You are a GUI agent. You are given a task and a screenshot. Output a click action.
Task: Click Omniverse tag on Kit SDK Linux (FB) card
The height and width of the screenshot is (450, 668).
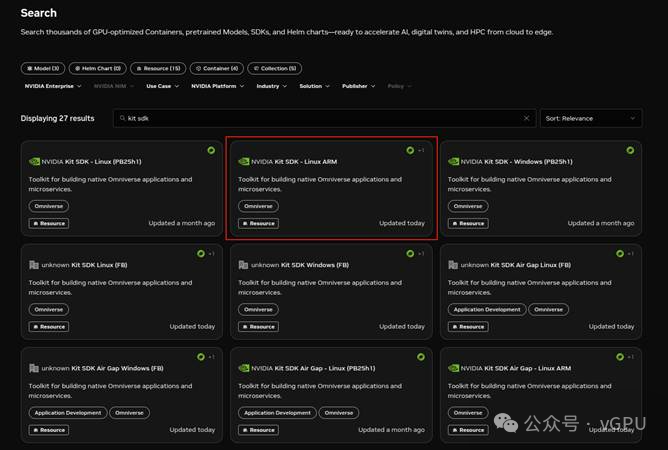49,309
